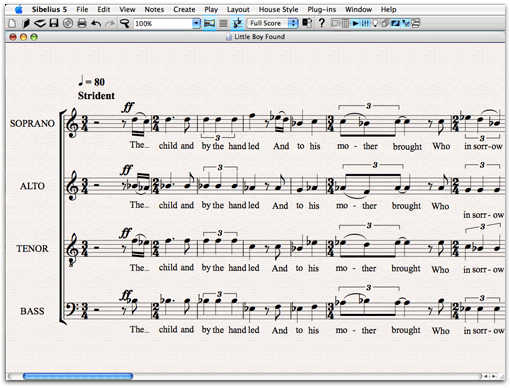Screen dimensions: 510x388
Task: Select the tenor lyric 'Who'
Action: (440, 269)
